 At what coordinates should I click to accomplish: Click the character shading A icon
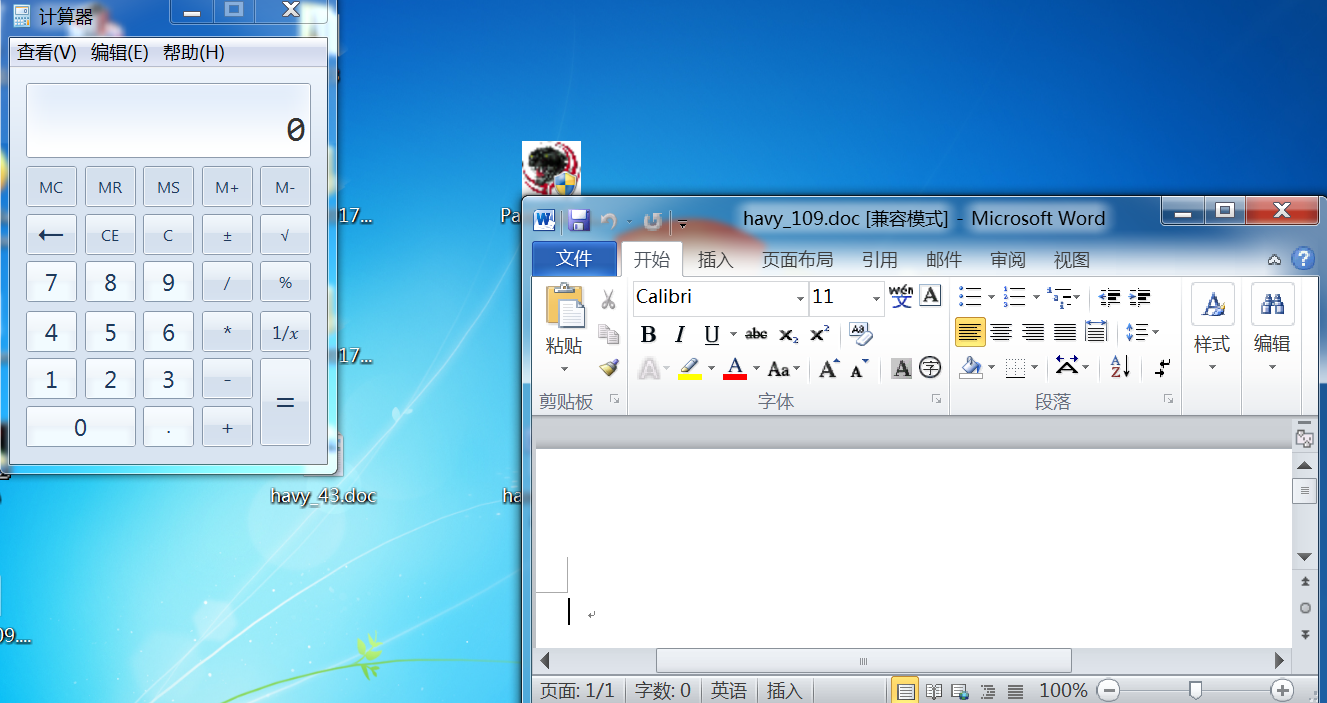pos(901,369)
